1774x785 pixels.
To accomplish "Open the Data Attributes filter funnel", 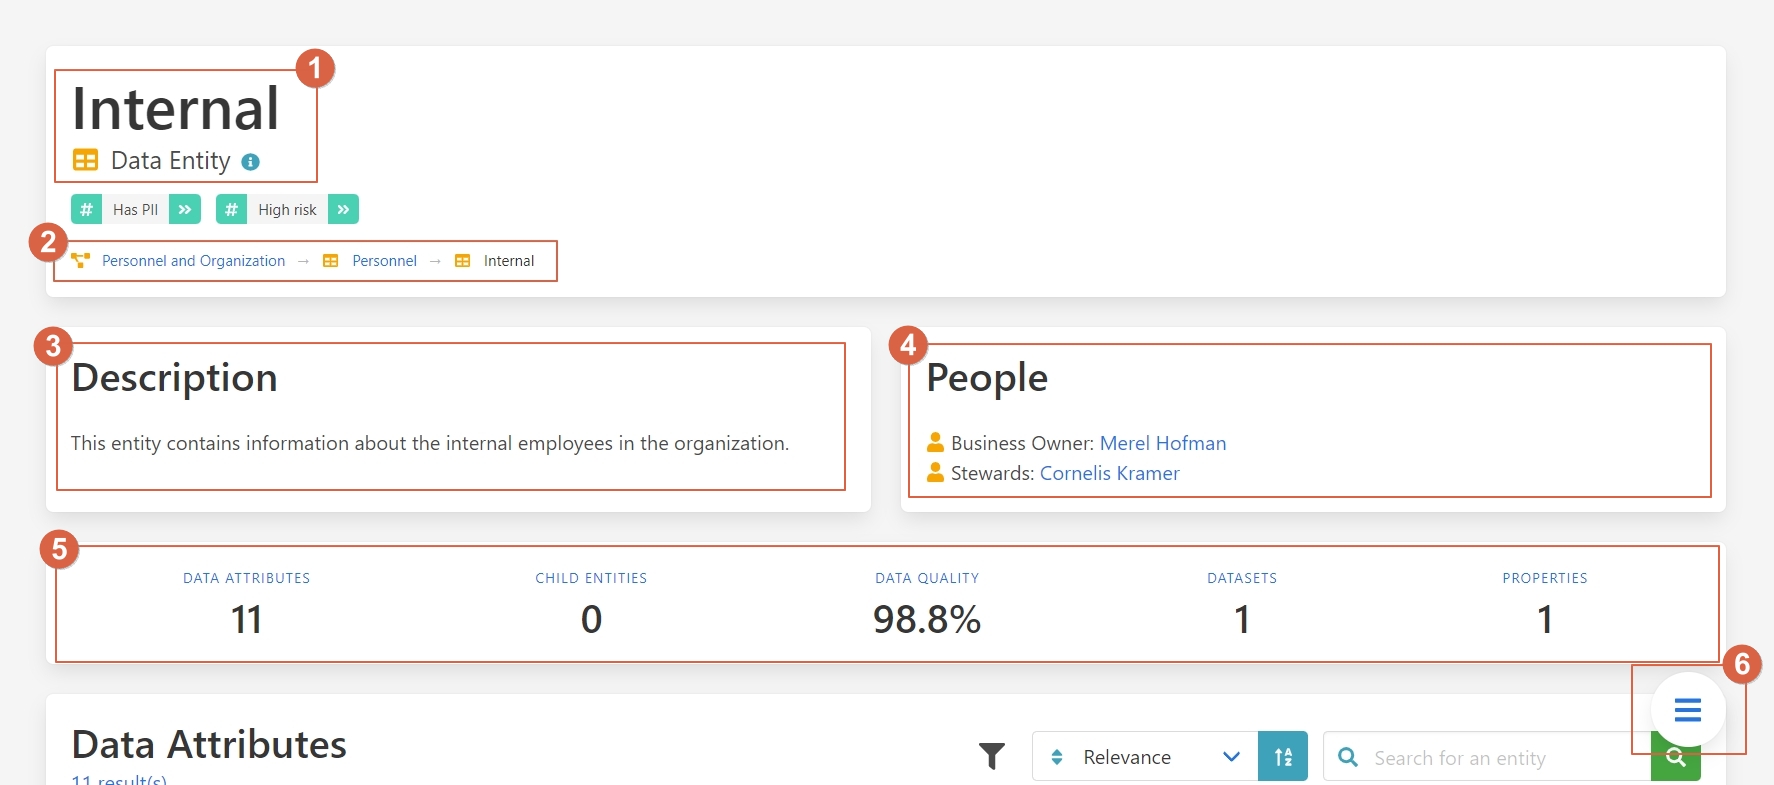I will 992,756.
